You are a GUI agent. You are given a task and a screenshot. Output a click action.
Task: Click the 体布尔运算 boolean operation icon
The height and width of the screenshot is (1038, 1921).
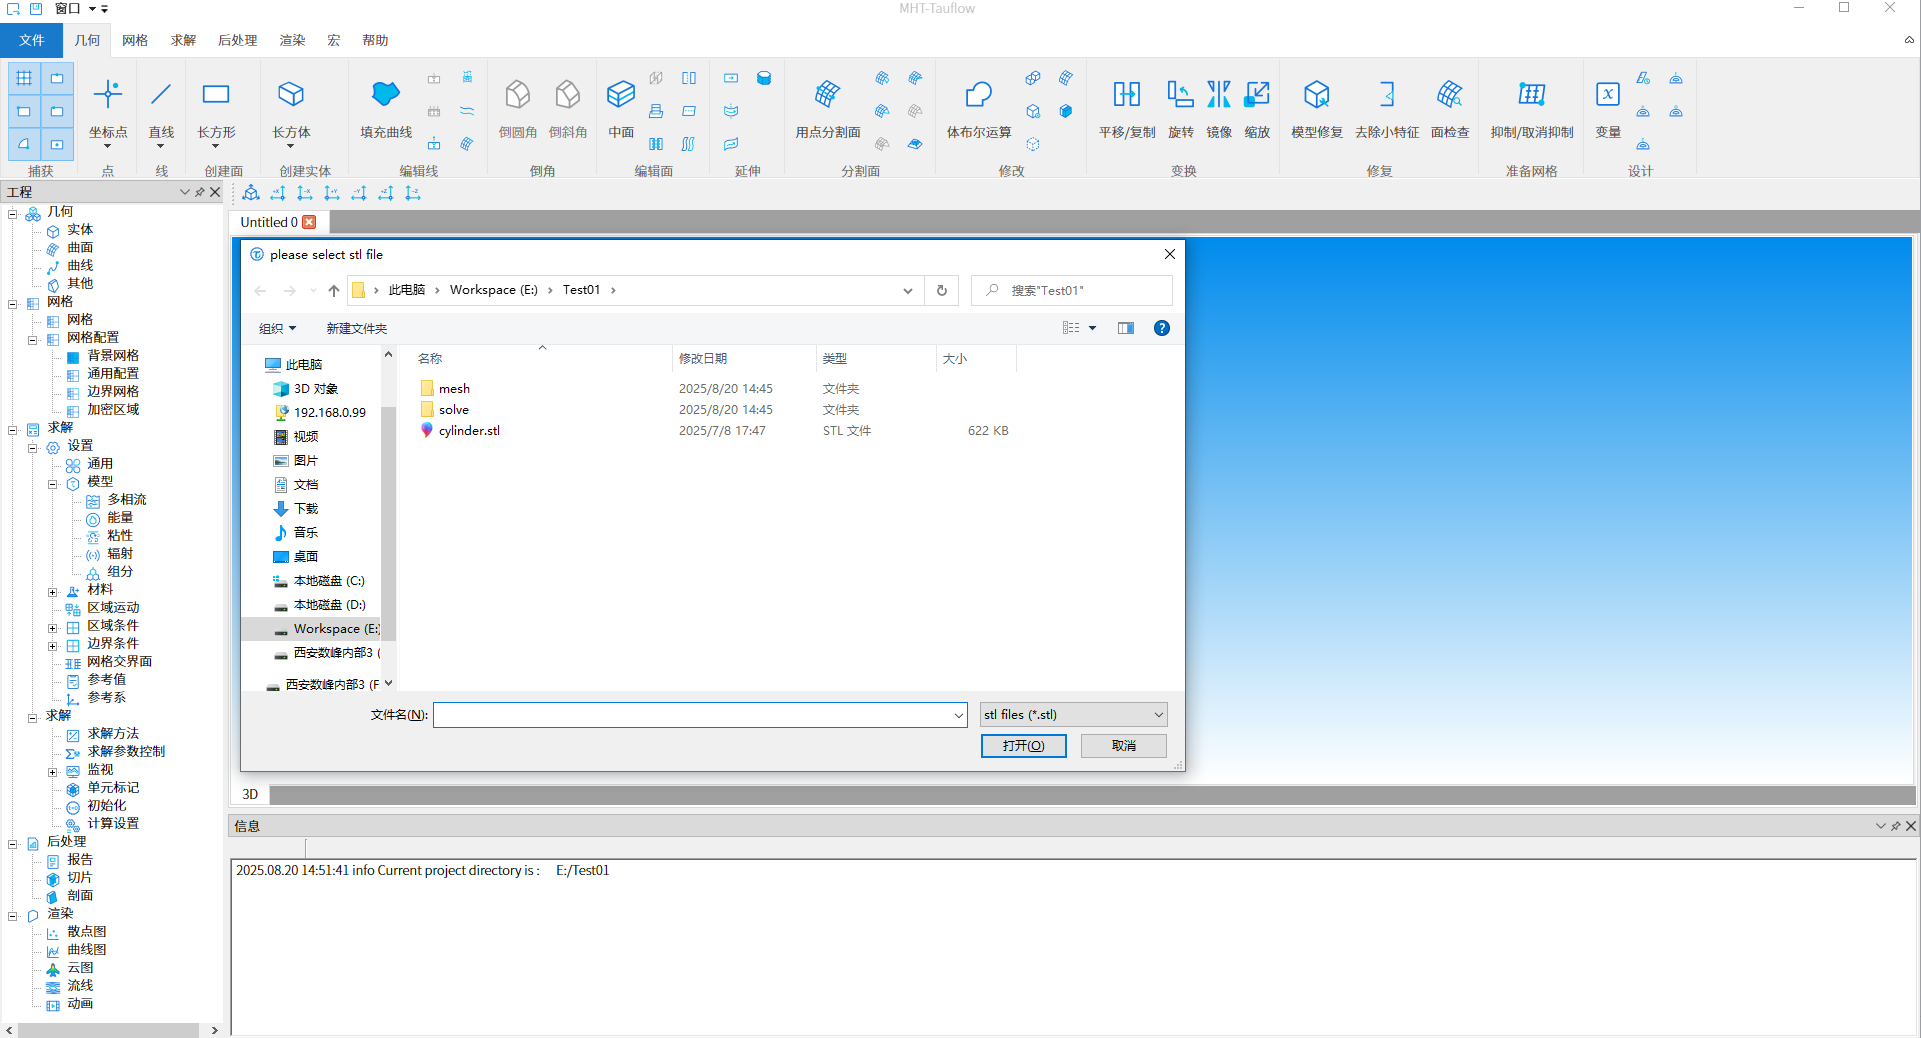coord(978,96)
